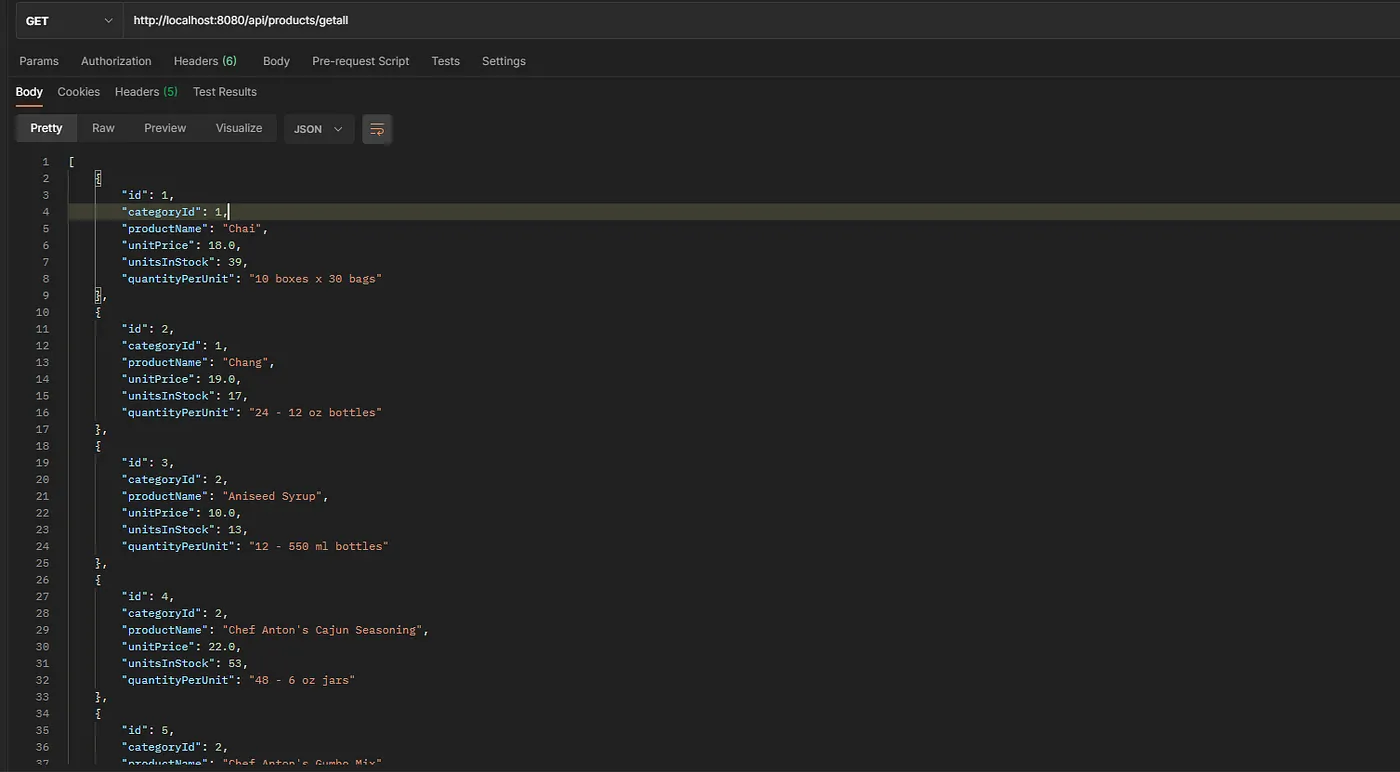1400x772 pixels.
Task: Open the GET method dropdown
Action: 69,20
